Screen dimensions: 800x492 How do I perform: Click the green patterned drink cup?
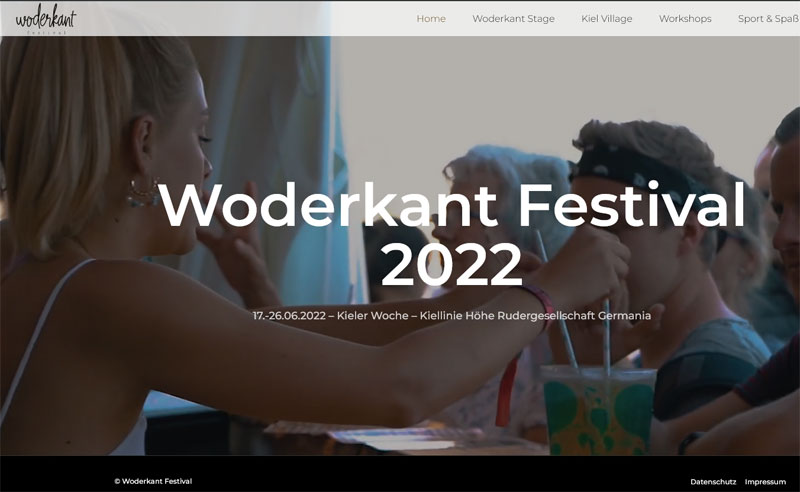coord(598,411)
